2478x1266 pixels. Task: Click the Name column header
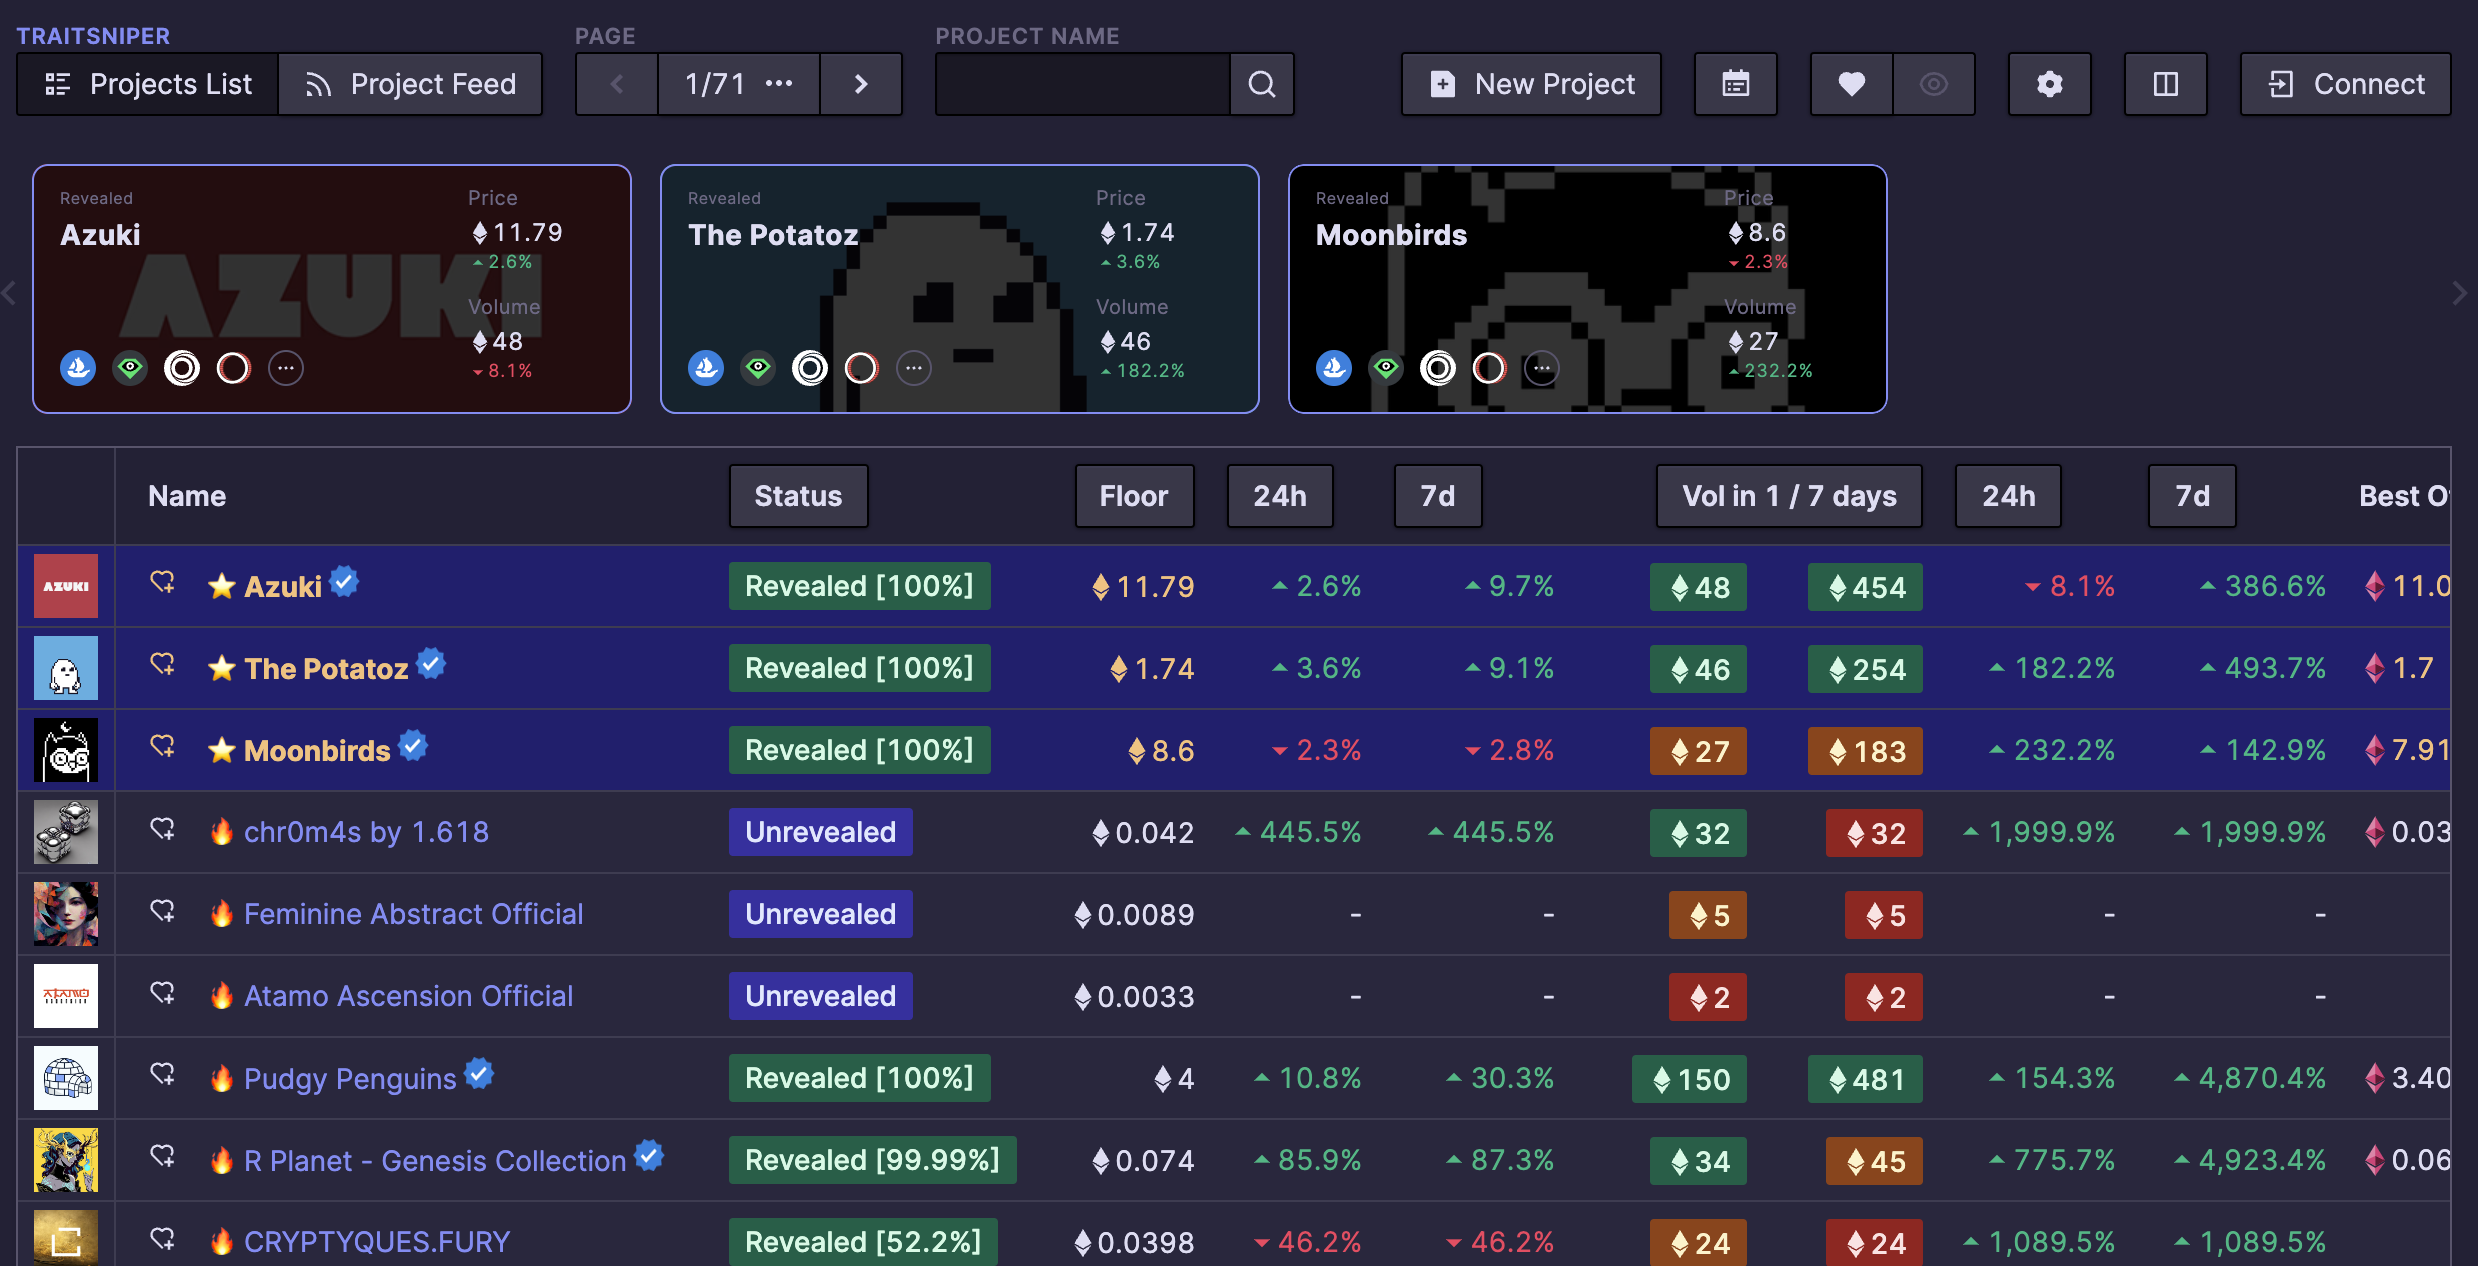click(x=187, y=496)
